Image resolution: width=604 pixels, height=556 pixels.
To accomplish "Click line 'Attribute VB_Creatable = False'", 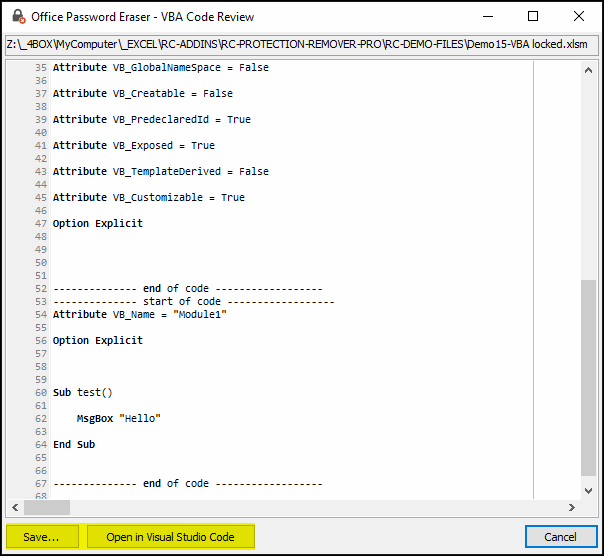I will (x=143, y=94).
